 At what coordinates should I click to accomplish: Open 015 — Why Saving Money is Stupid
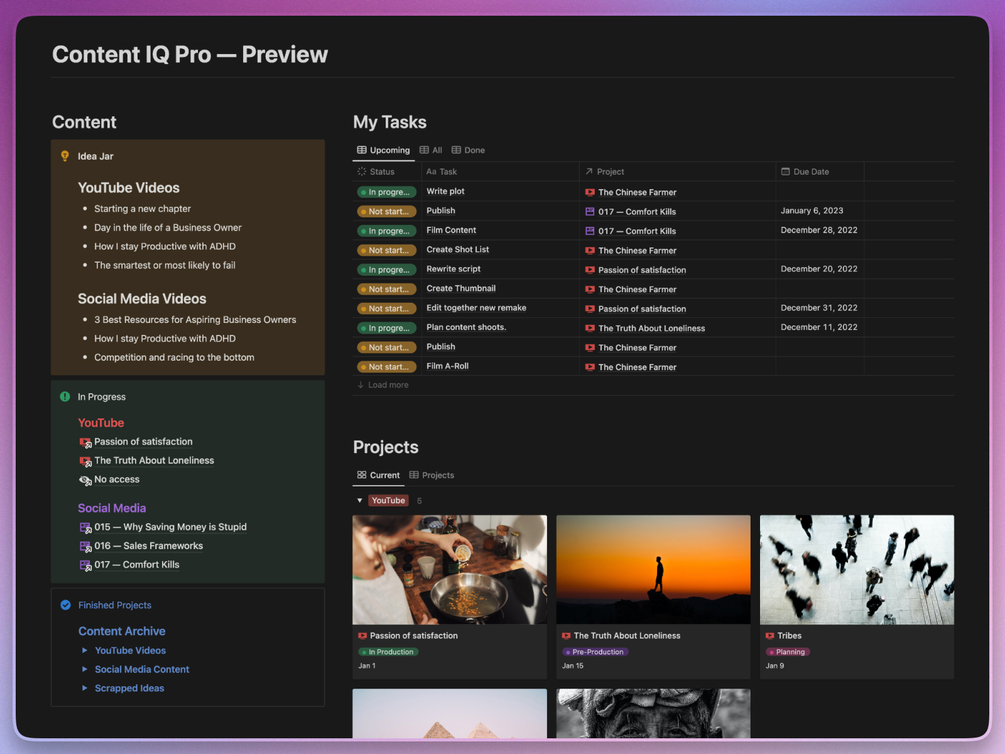170,527
